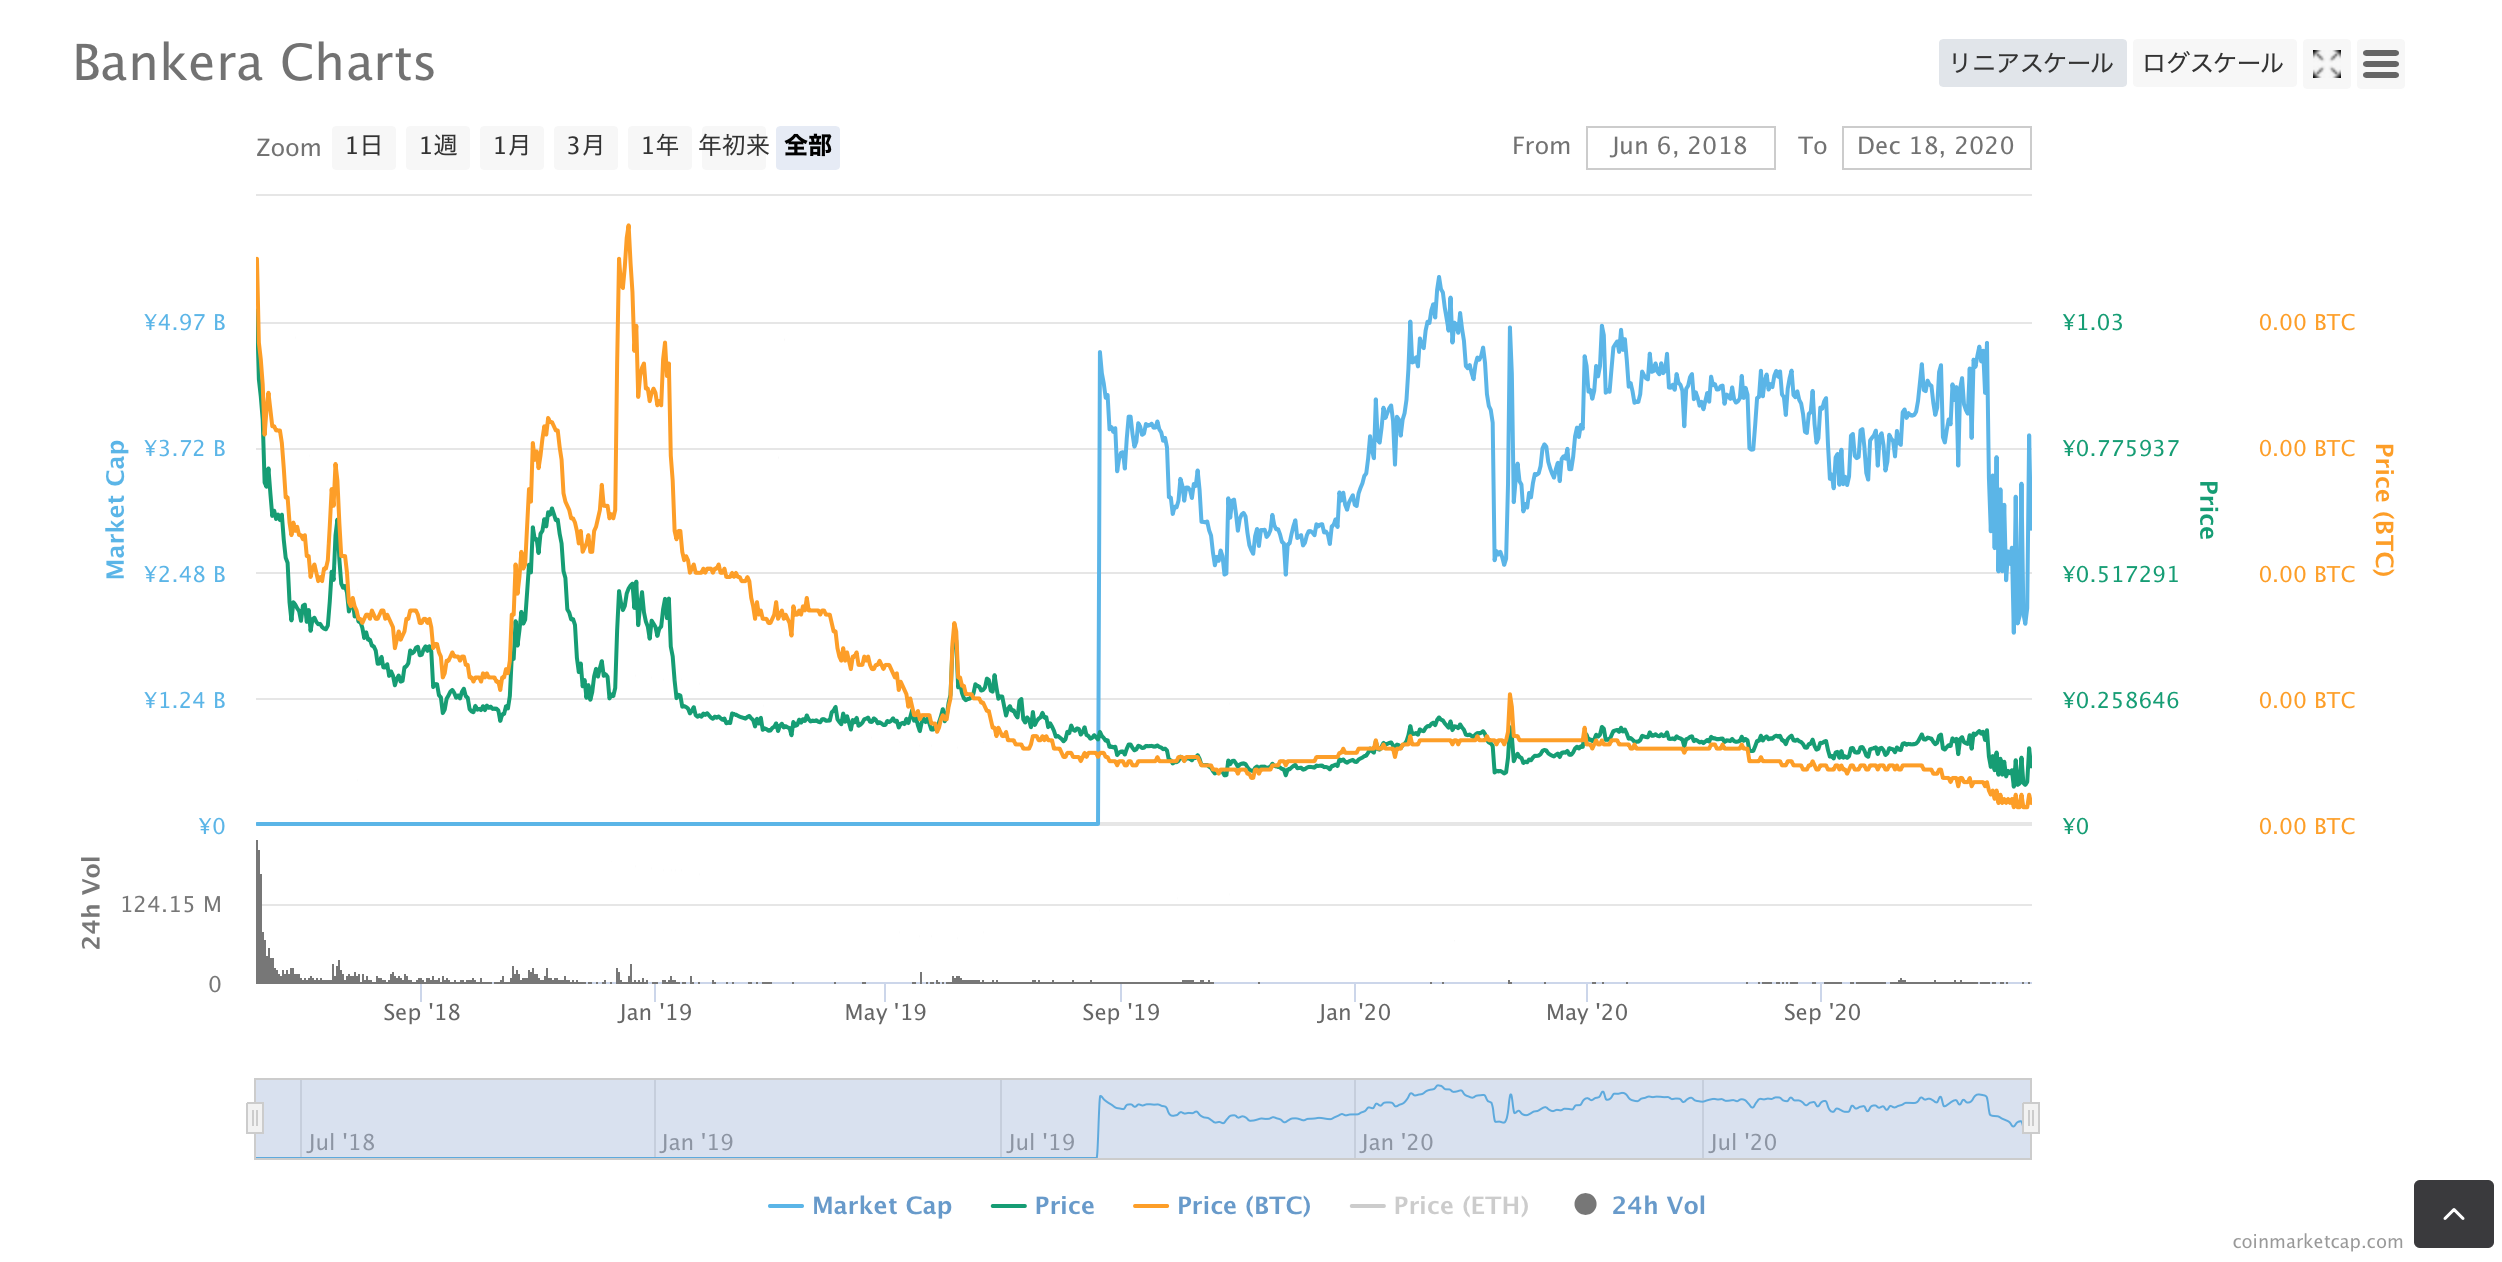Click the ¥4.97 B axis label
The width and height of the screenshot is (2502, 1262).
click(185, 322)
